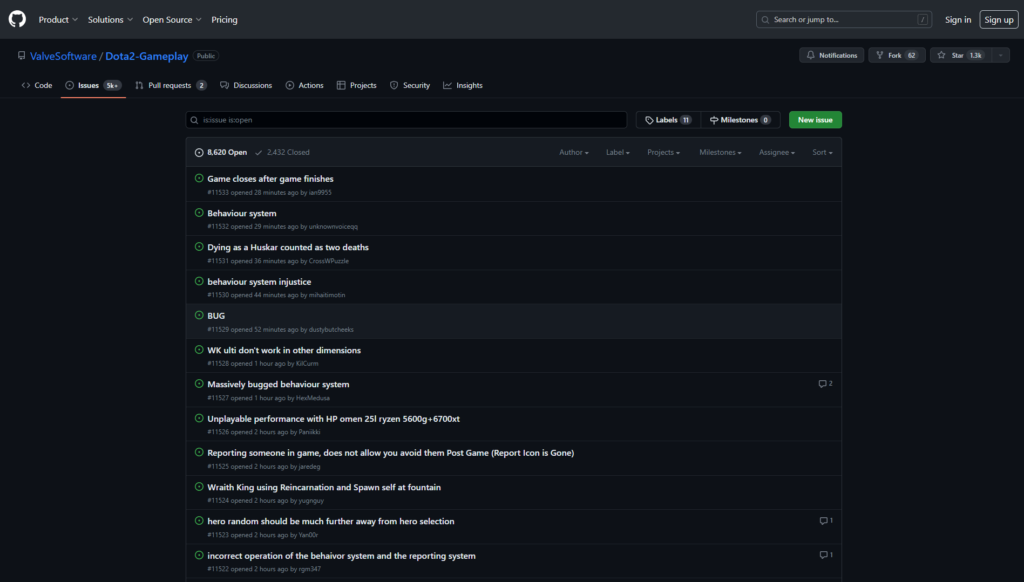Click the Notifications bell button

pyautogui.click(x=832, y=55)
